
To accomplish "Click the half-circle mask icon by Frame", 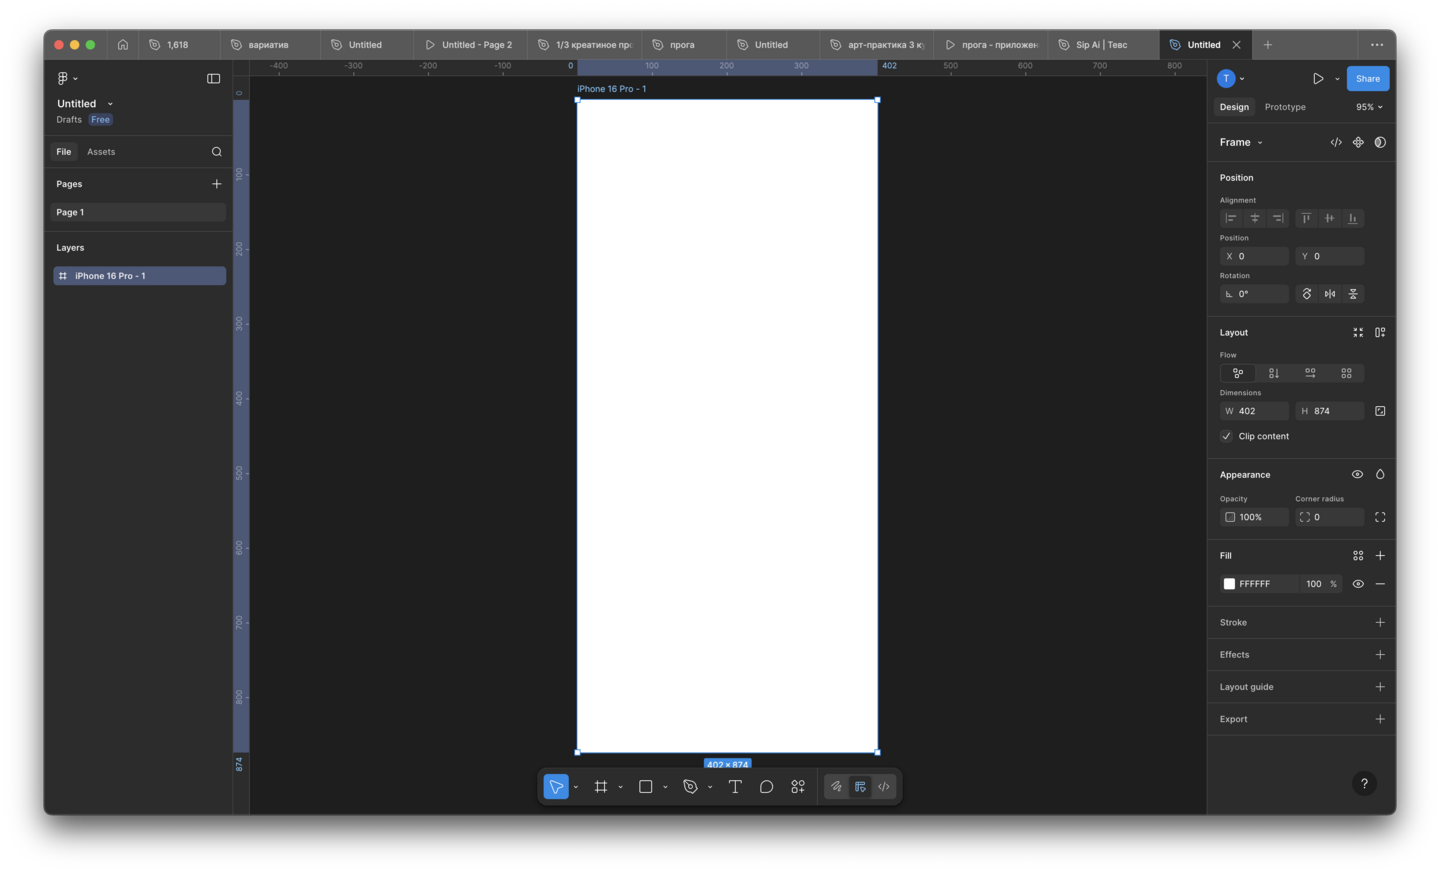I will tap(1380, 143).
